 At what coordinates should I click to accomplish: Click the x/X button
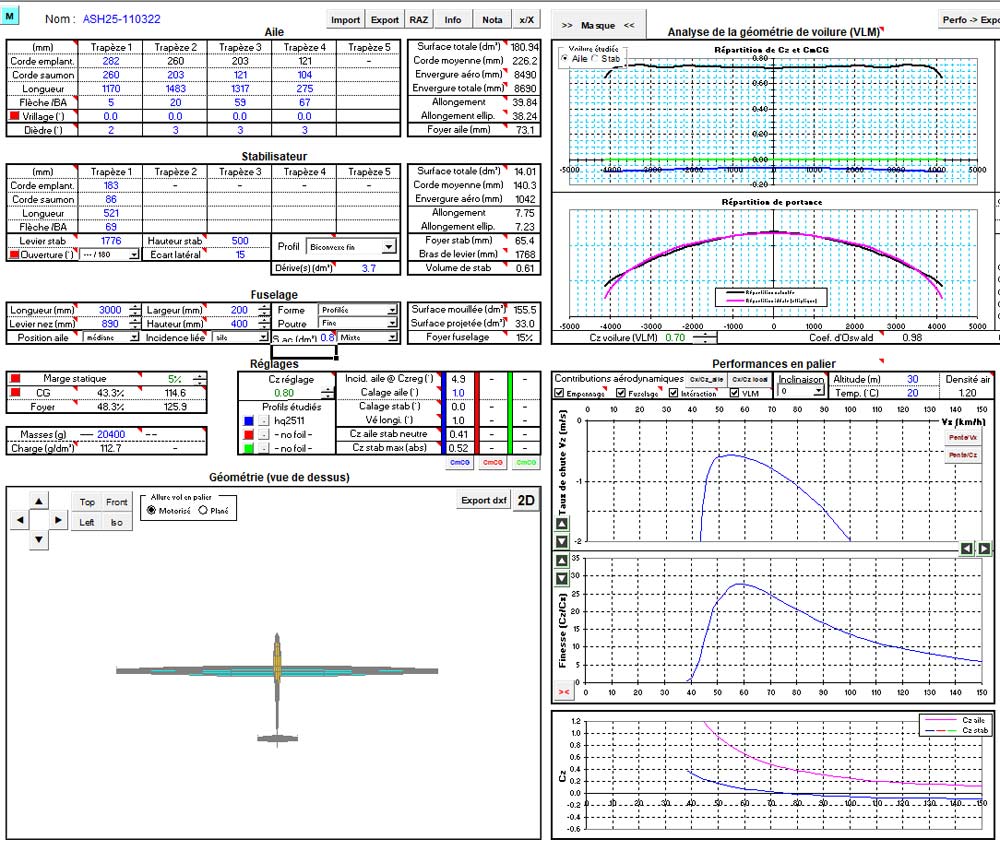click(x=526, y=20)
